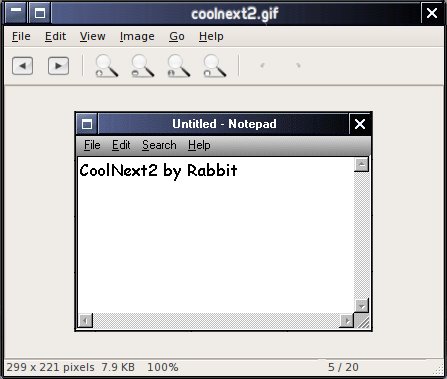Viewport: 447px width, 379px height.
Task: Click the normal size 1:1 magnifier icon
Action: tap(179, 66)
